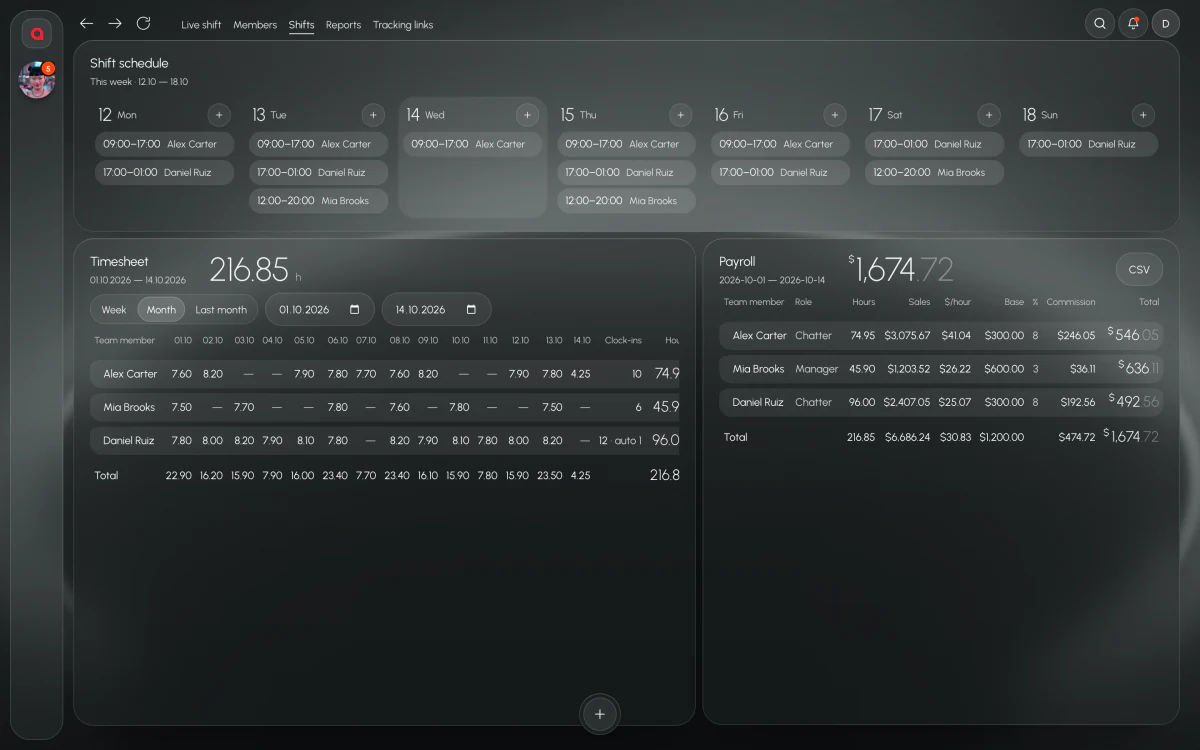Click the Base column header
The height and width of the screenshot is (750, 1200).
click(1014, 302)
